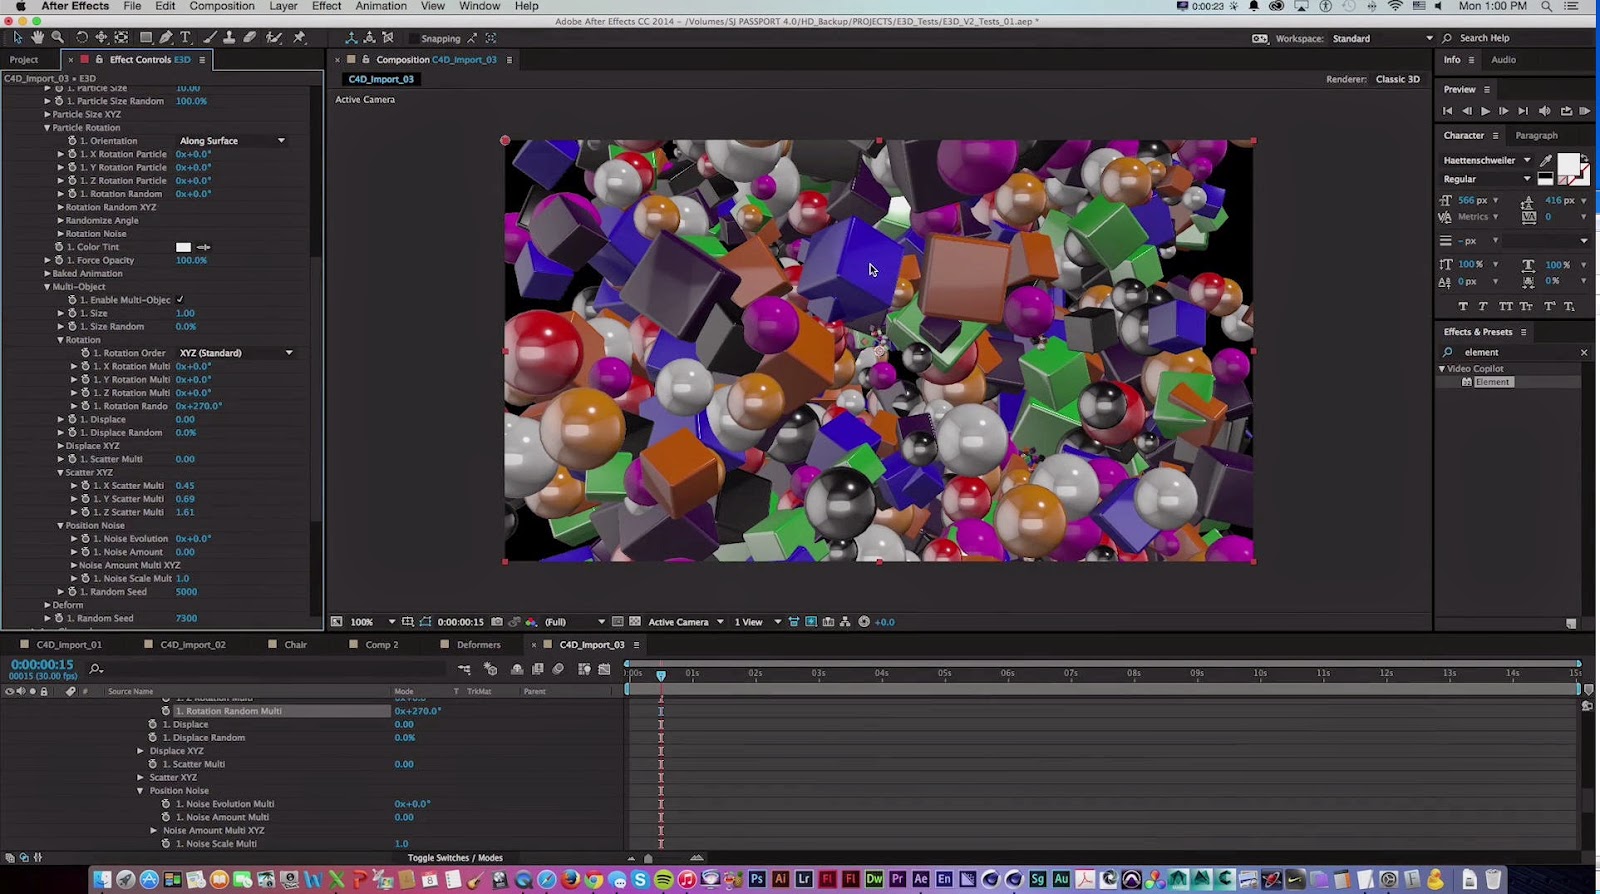Click the Play button in Preview panel
1600x894 pixels.
1485,111
